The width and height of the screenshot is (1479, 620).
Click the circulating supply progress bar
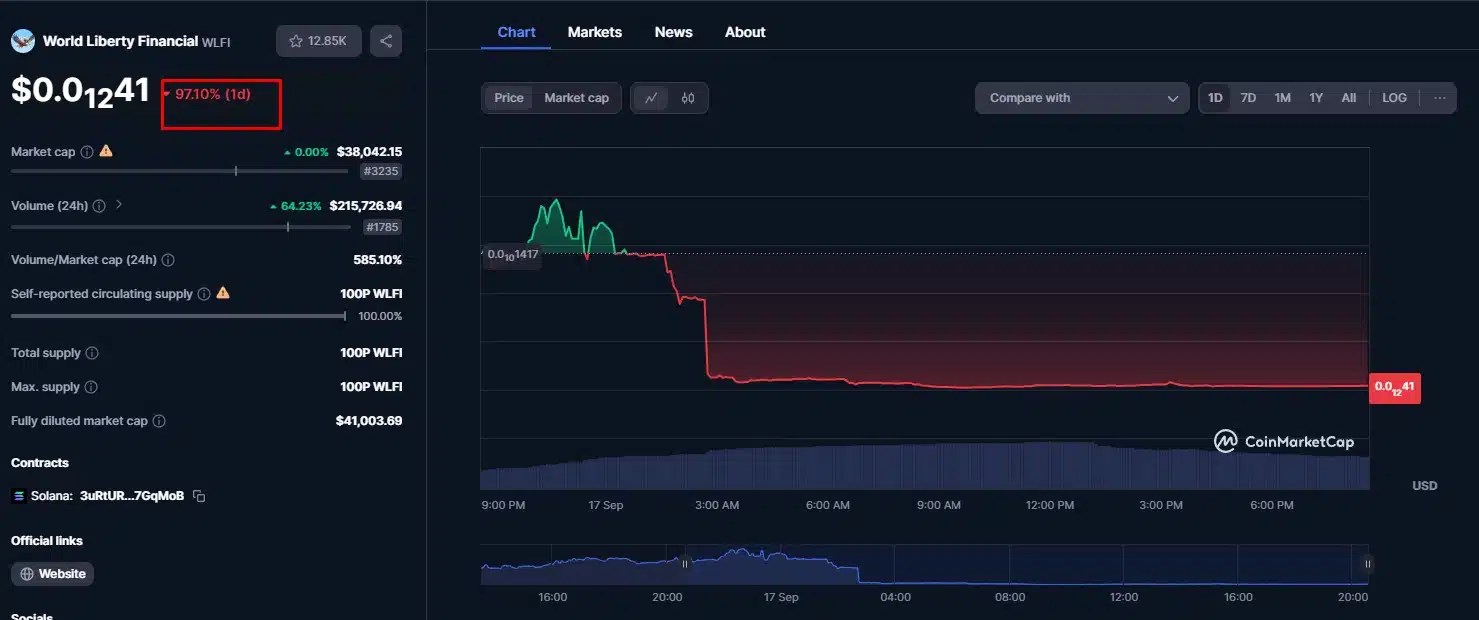(178, 316)
